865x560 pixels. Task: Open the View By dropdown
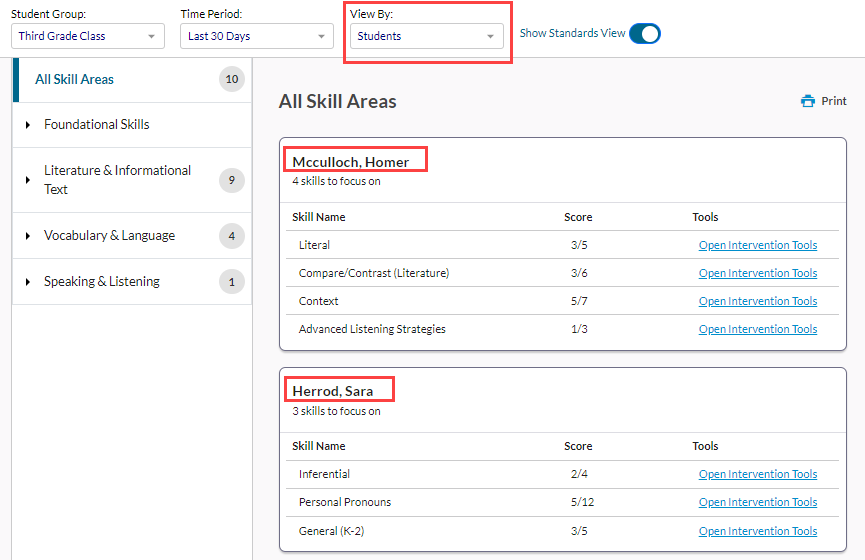tap(426, 36)
